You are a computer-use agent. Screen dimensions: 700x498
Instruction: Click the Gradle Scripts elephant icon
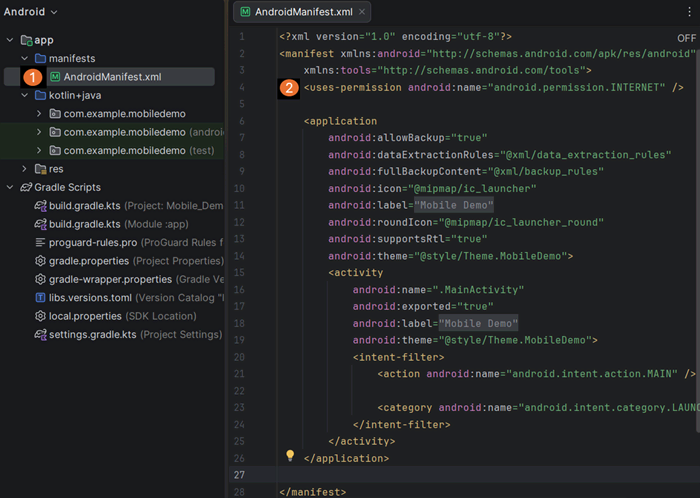pyautogui.click(x=26, y=187)
